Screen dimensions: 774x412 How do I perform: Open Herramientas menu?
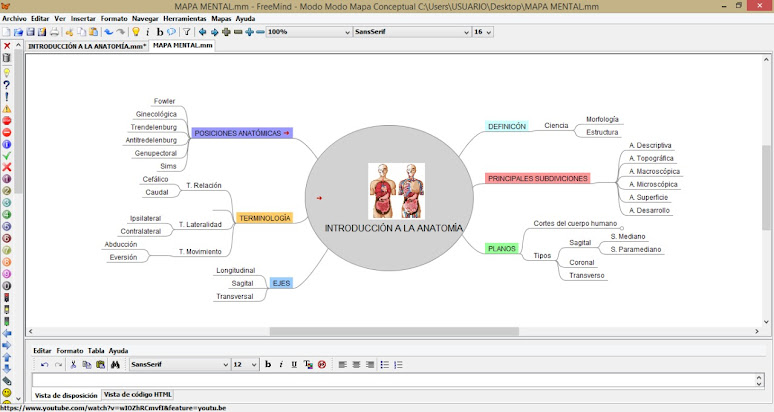185,18
